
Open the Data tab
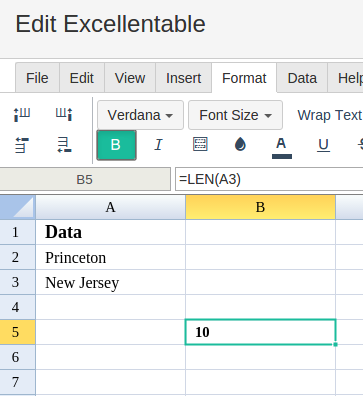tap(302, 78)
